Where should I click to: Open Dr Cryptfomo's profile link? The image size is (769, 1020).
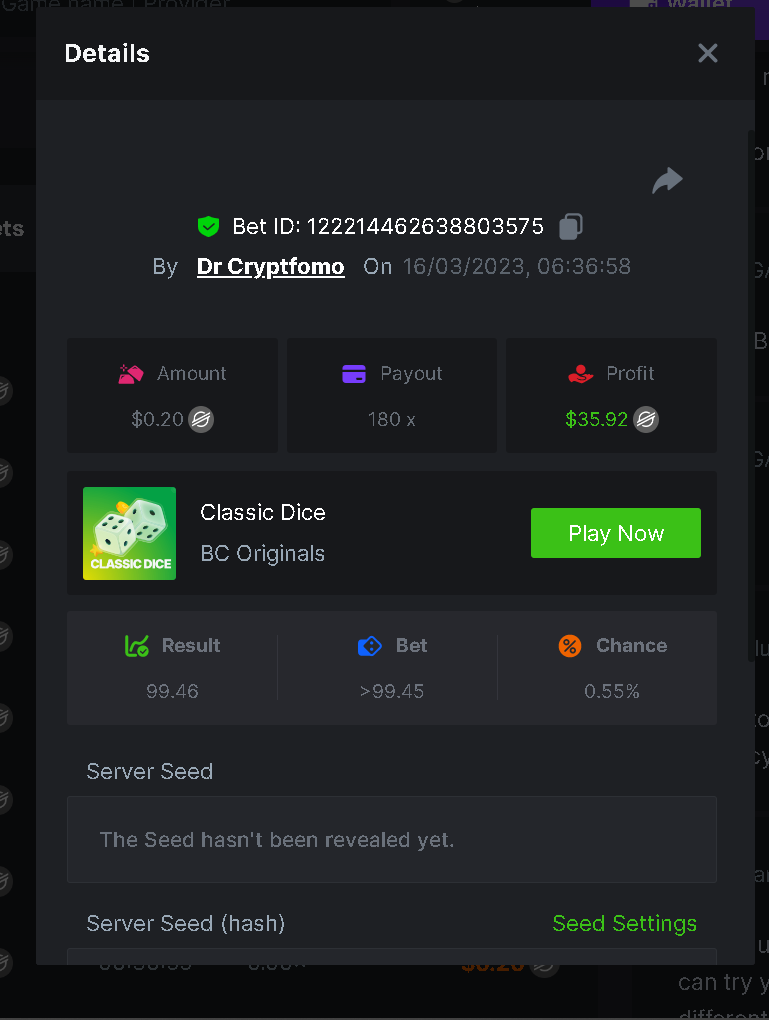tap(271, 267)
